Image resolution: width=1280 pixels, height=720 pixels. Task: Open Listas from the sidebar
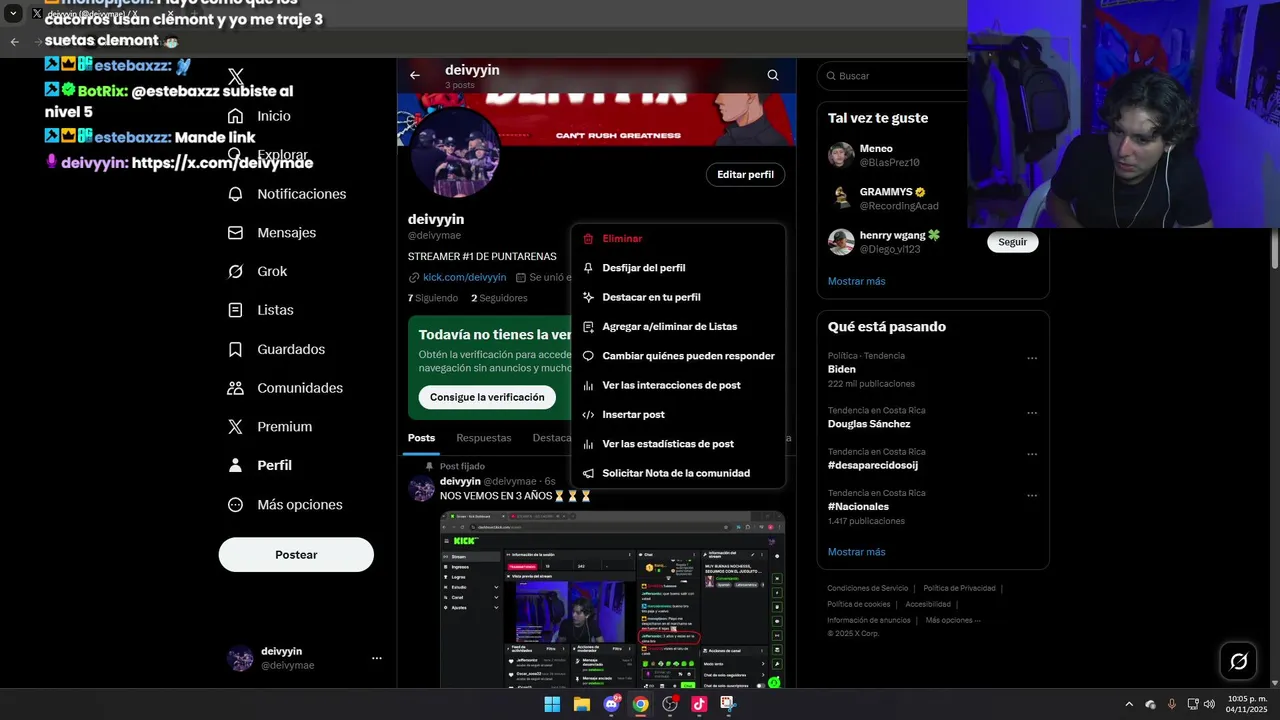coord(260,310)
